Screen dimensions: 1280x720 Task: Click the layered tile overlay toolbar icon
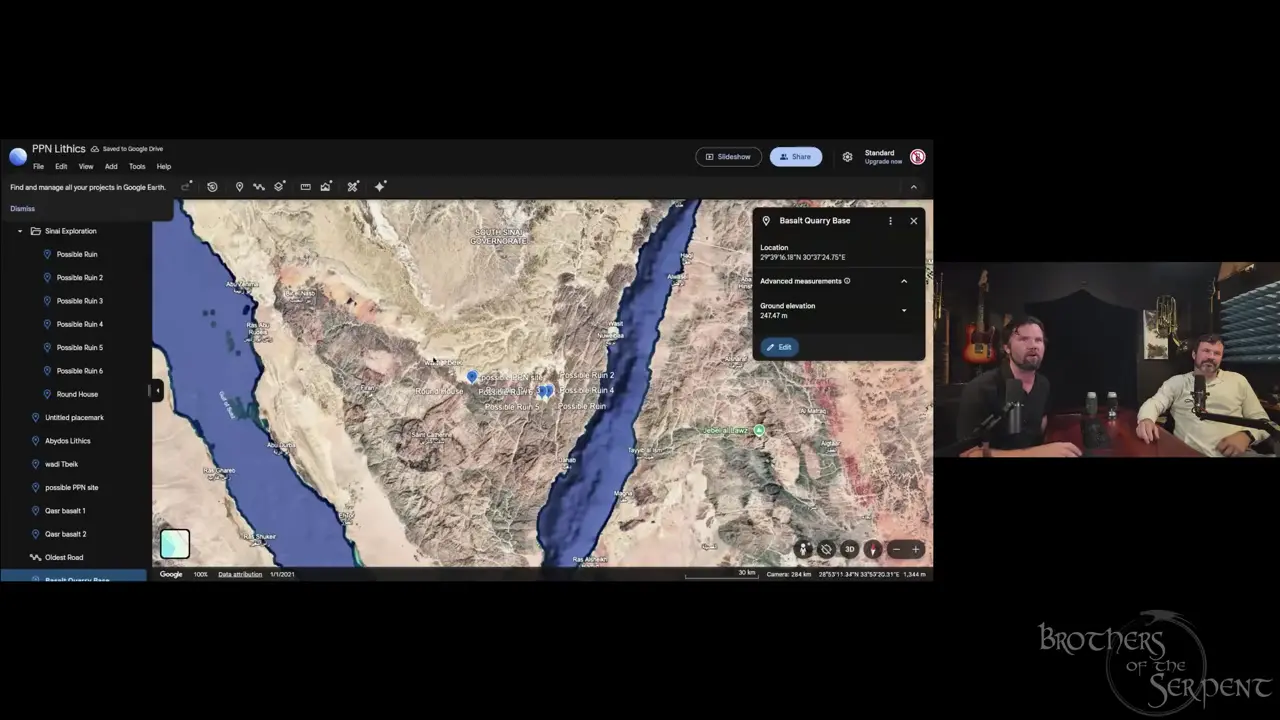tap(280, 186)
